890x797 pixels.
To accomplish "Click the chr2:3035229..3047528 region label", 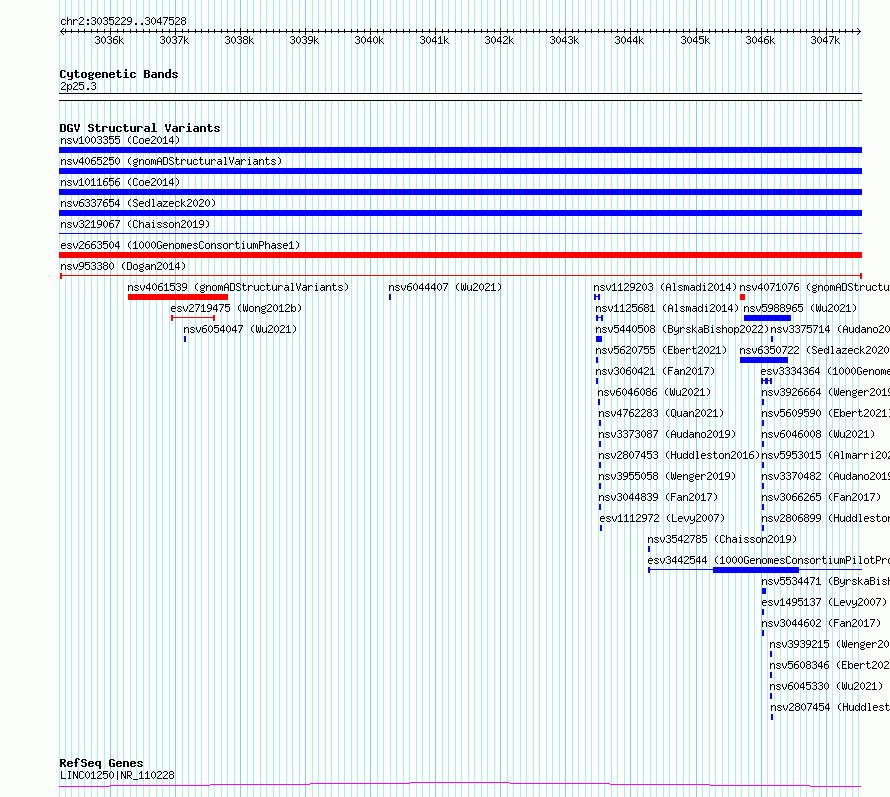I will (x=123, y=21).
